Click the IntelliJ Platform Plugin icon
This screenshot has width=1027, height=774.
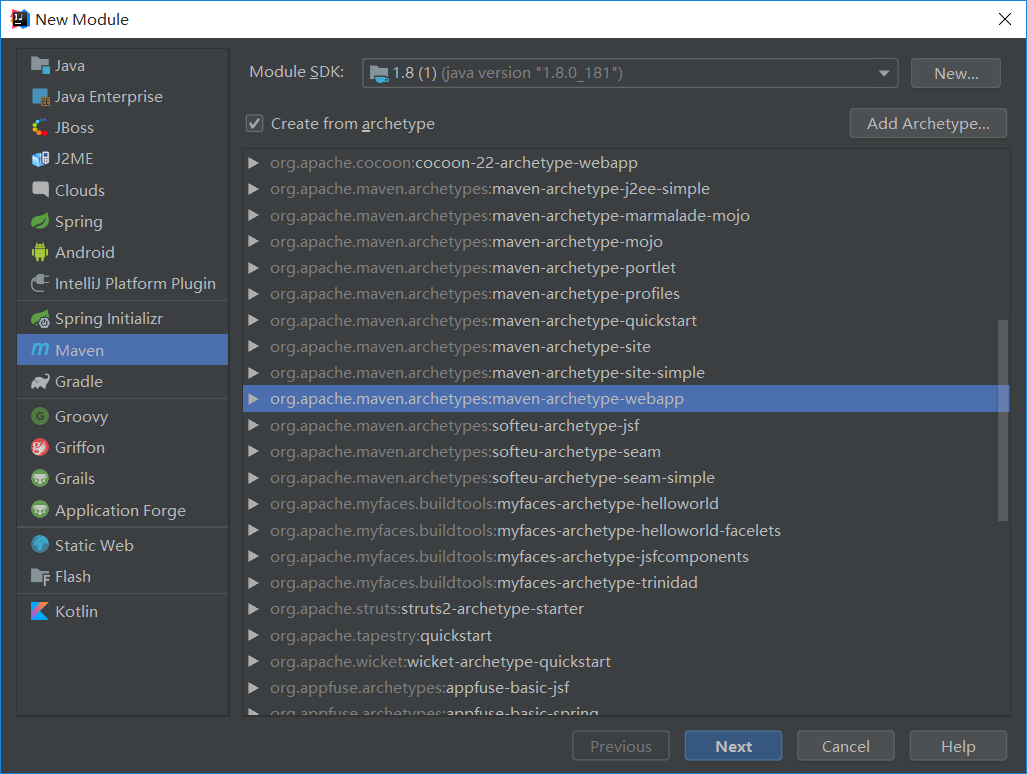[x=40, y=284]
